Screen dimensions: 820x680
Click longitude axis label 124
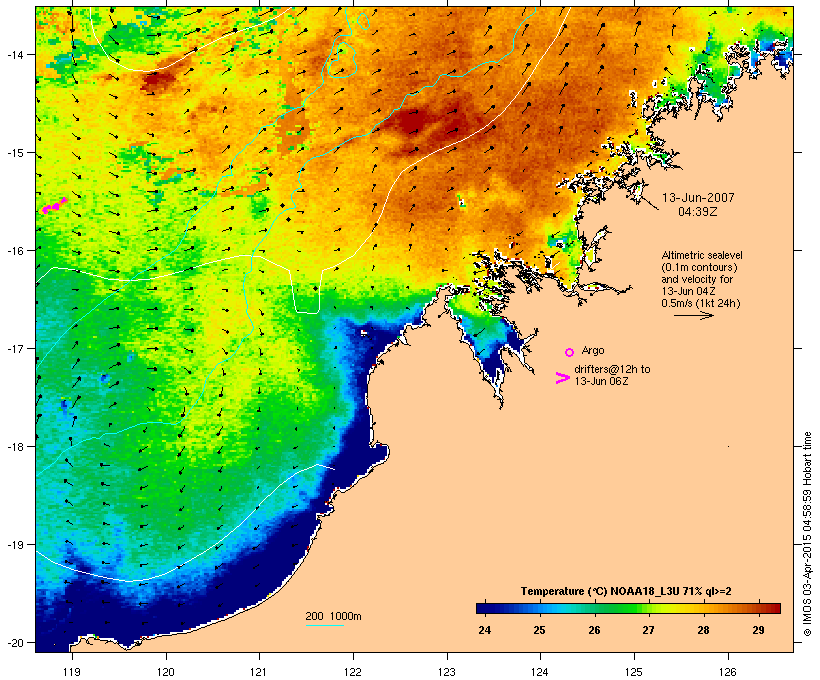click(540, 672)
